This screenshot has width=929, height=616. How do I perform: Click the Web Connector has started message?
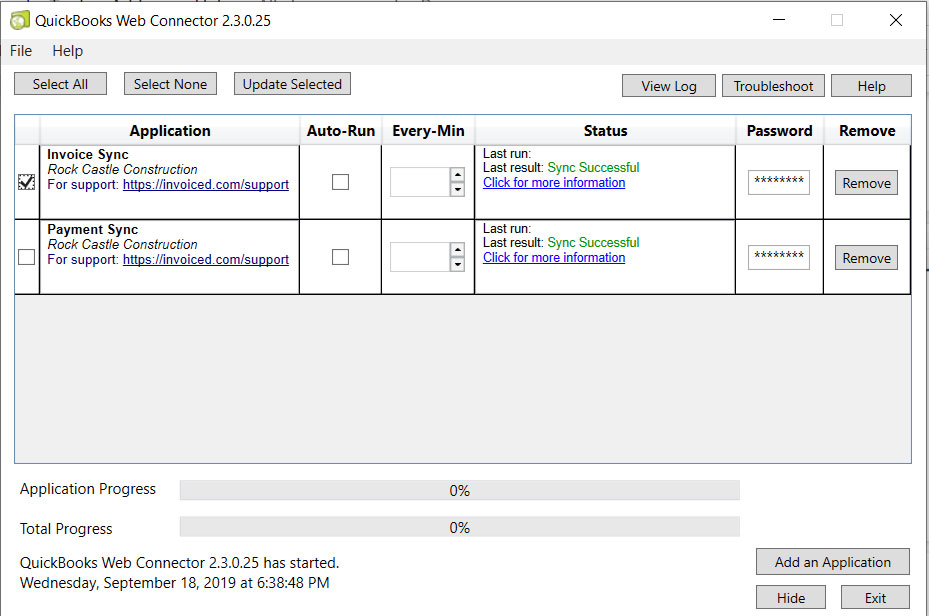(x=180, y=563)
